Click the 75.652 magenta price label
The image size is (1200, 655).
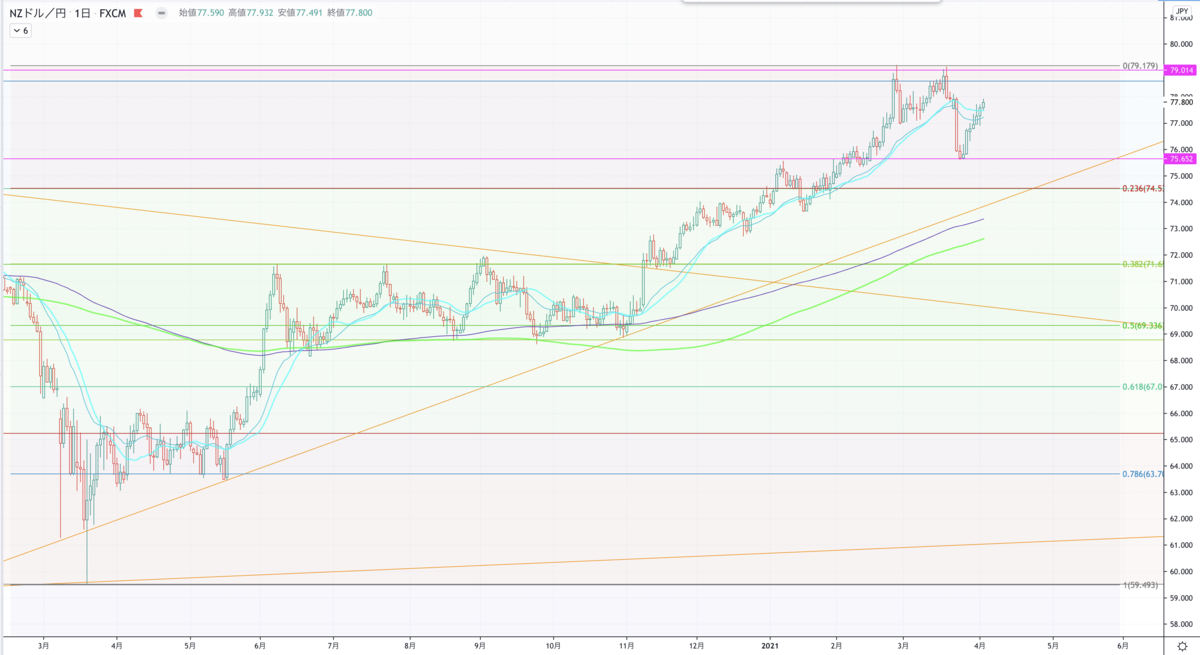point(1181,158)
